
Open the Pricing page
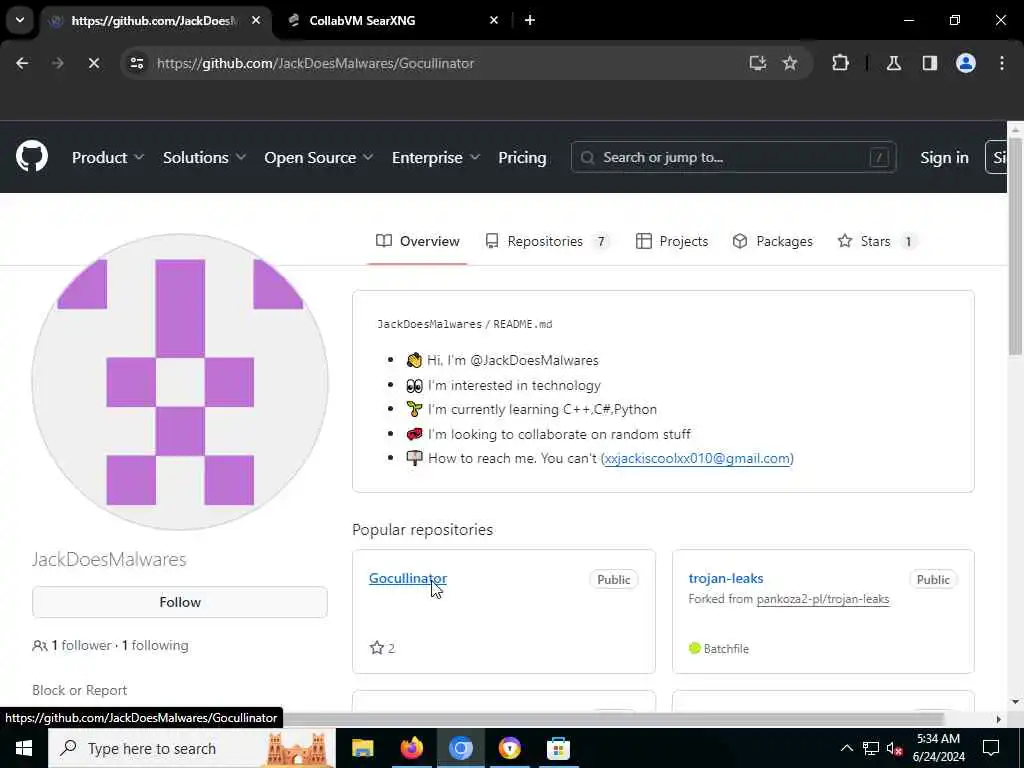522,157
